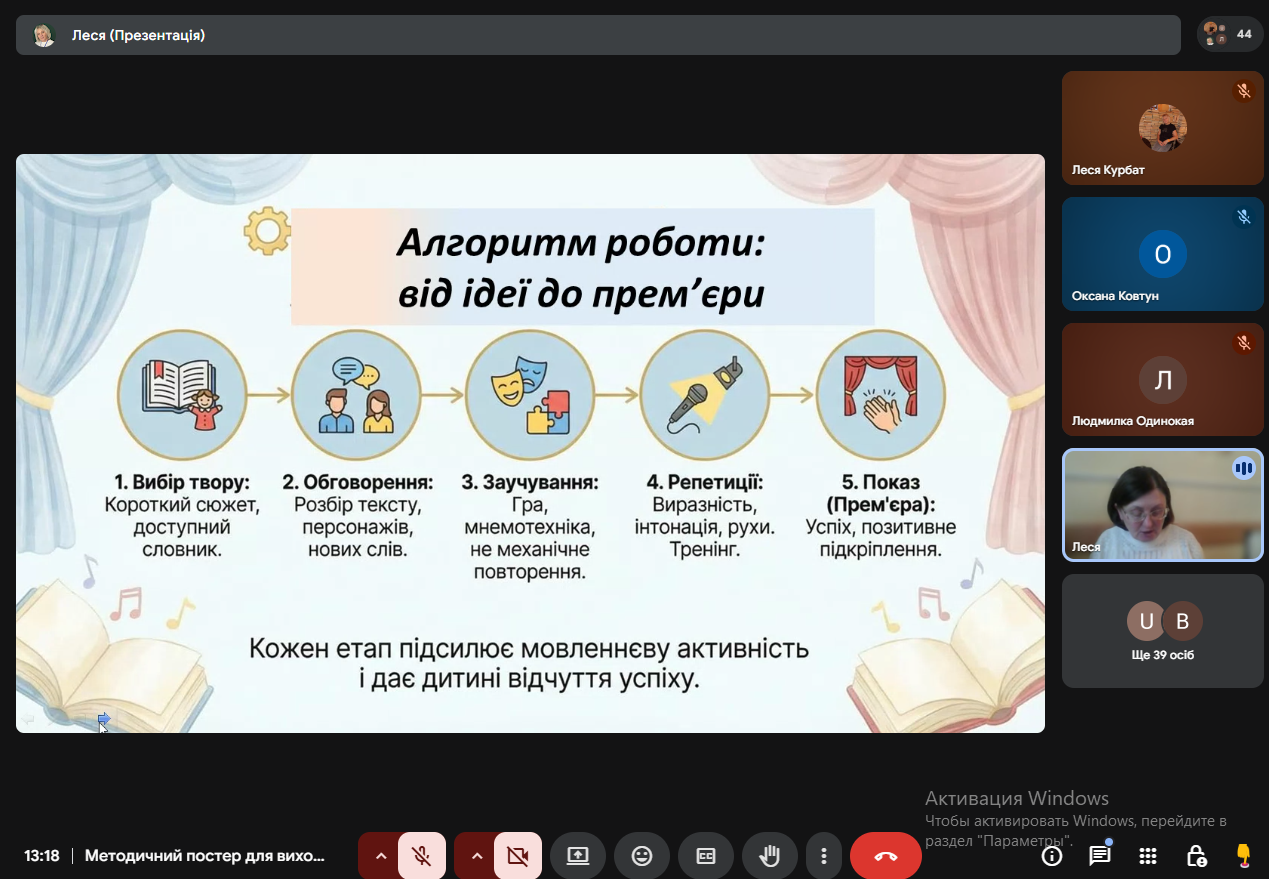The image size is (1269, 879).
Task: Click the Леся (Презентація) presenter bar
Action: pyautogui.click(x=598, y=35)
